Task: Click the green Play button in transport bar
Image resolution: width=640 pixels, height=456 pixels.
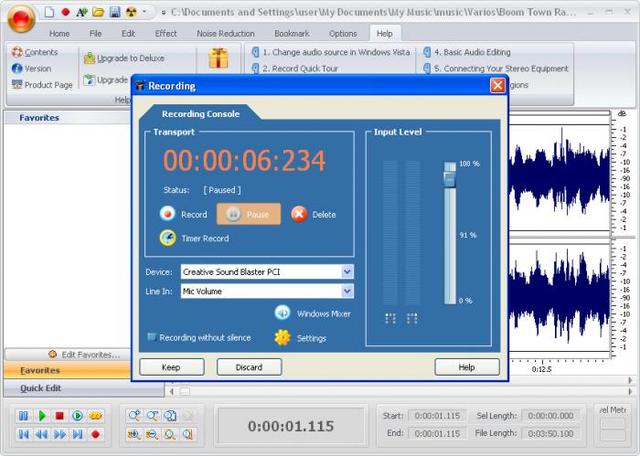Action: [x=42, y=416]
